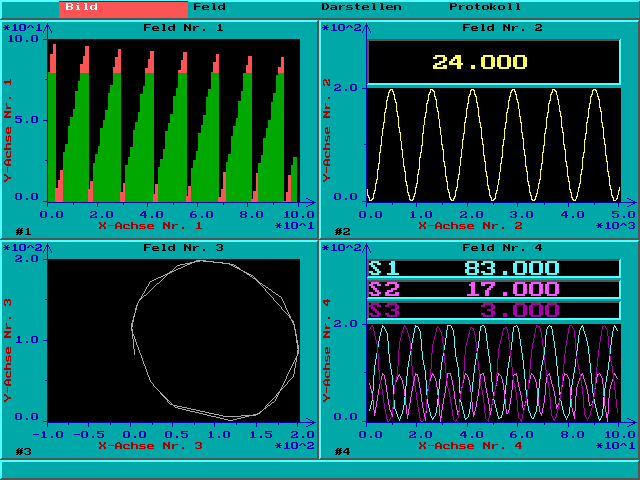This screenshot has width=640, height=480.
Task: Click the #1 field marker
Action: (23, 232)
